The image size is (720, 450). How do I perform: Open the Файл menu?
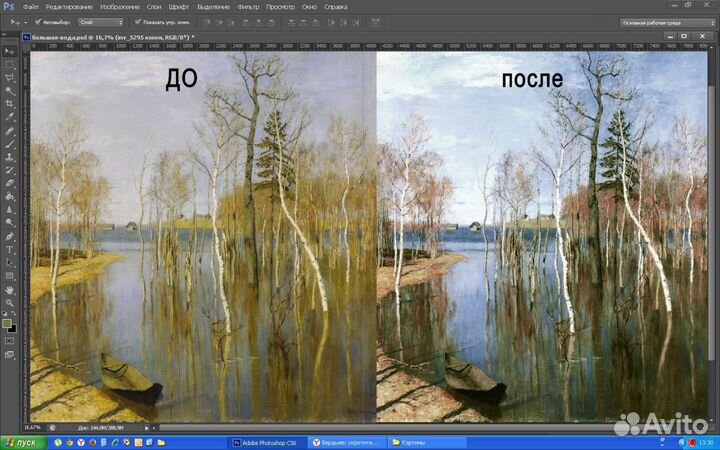pos(30,7)
